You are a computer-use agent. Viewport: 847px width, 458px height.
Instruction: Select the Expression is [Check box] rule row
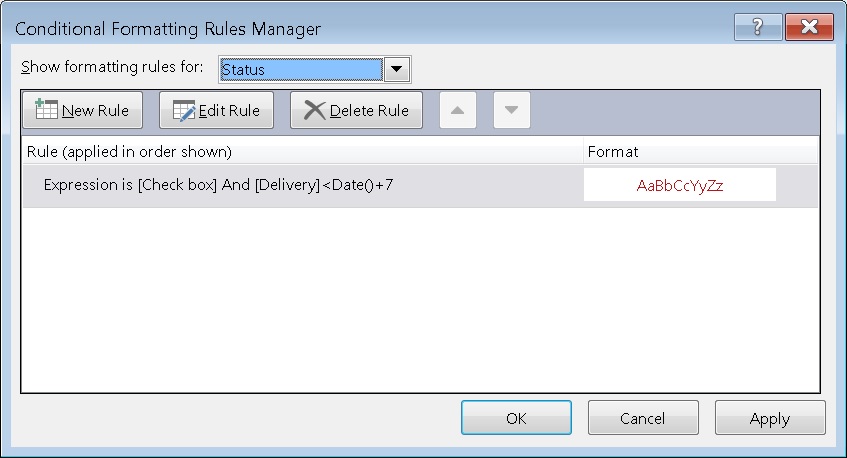click(x=300, y=186)
